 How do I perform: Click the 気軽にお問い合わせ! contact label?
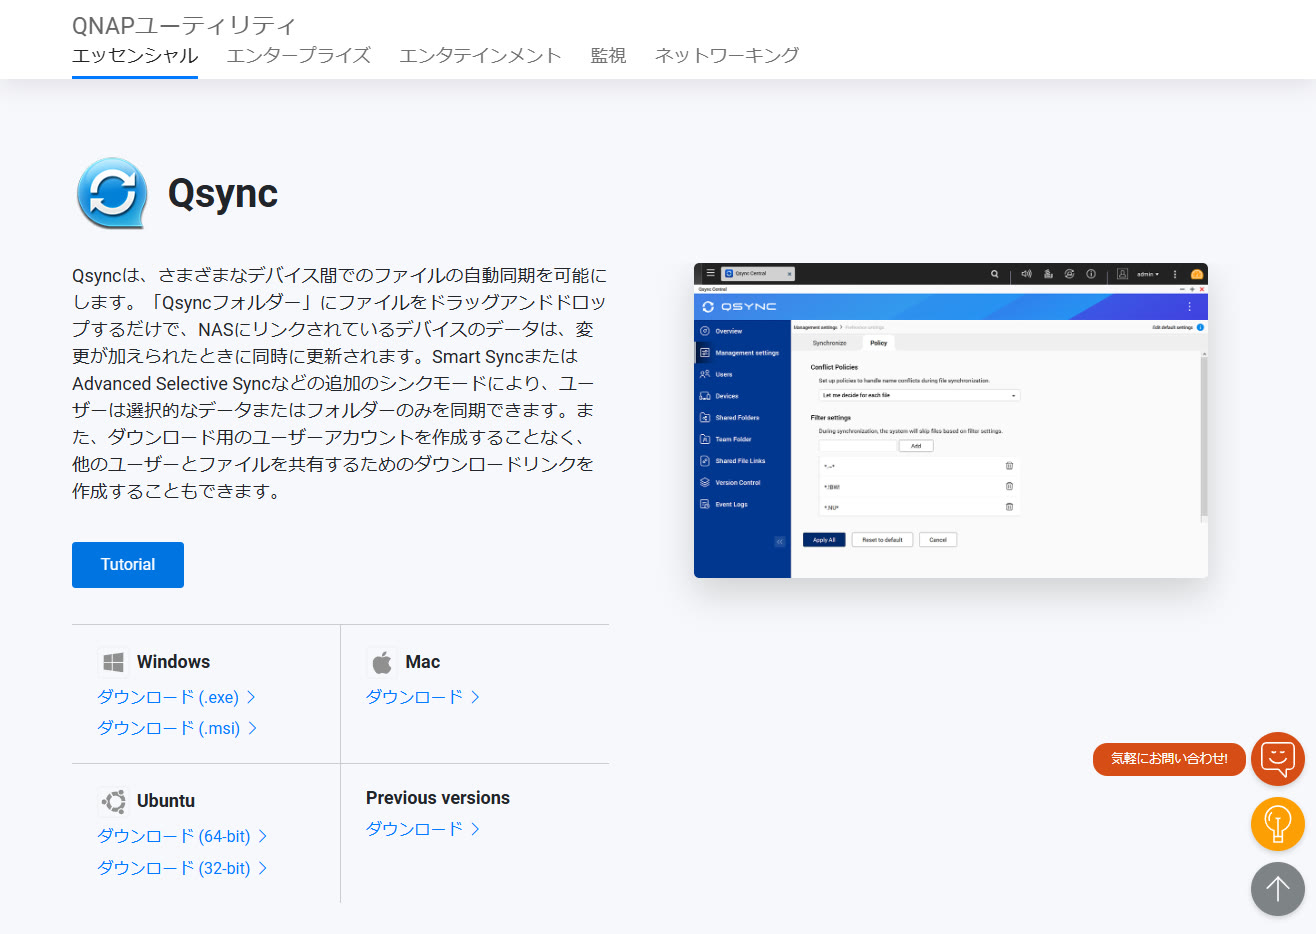point(1169,759)
